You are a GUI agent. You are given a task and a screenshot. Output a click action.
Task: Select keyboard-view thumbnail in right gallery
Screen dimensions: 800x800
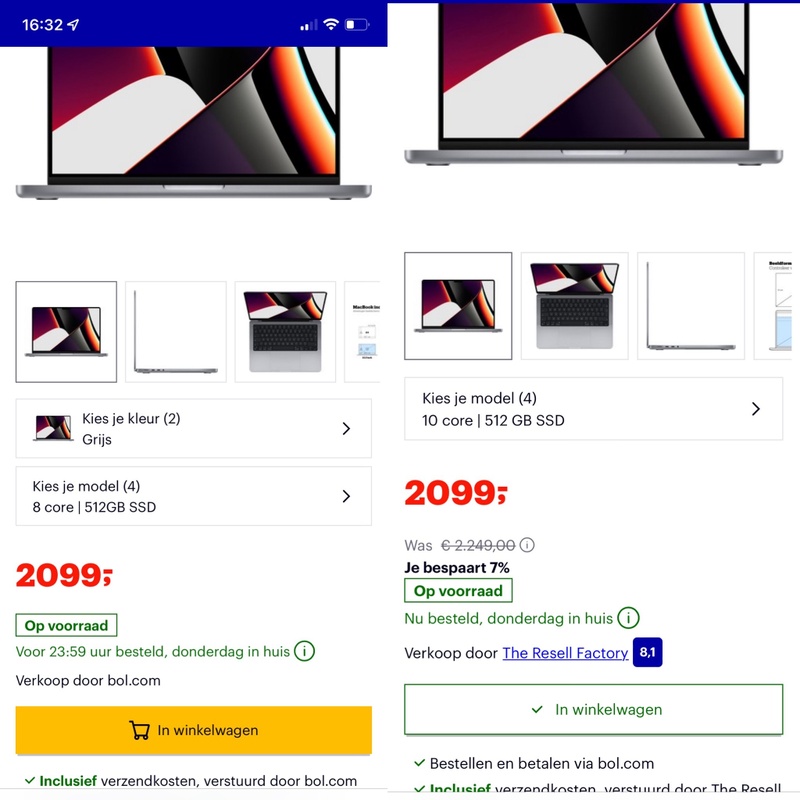(x=574, y=306)
